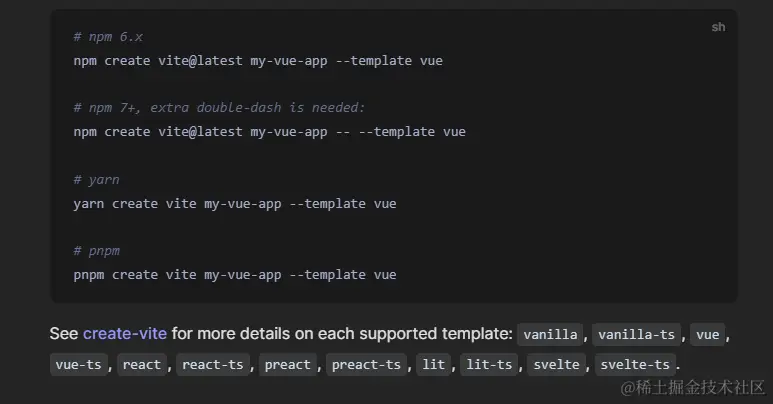This screenshot has width=773, height=404.
Task: Click the npm 6.x create command line
Action: [258, 60]
